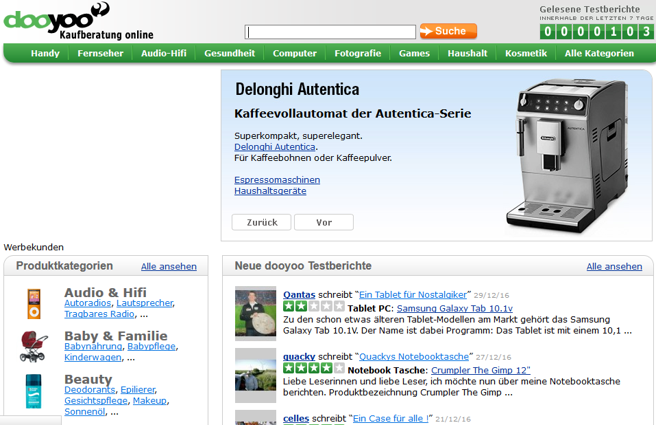Click the Baby & Familie stroller icon
656x425 pixels.
pyautogui.click(x=33, y=346)
